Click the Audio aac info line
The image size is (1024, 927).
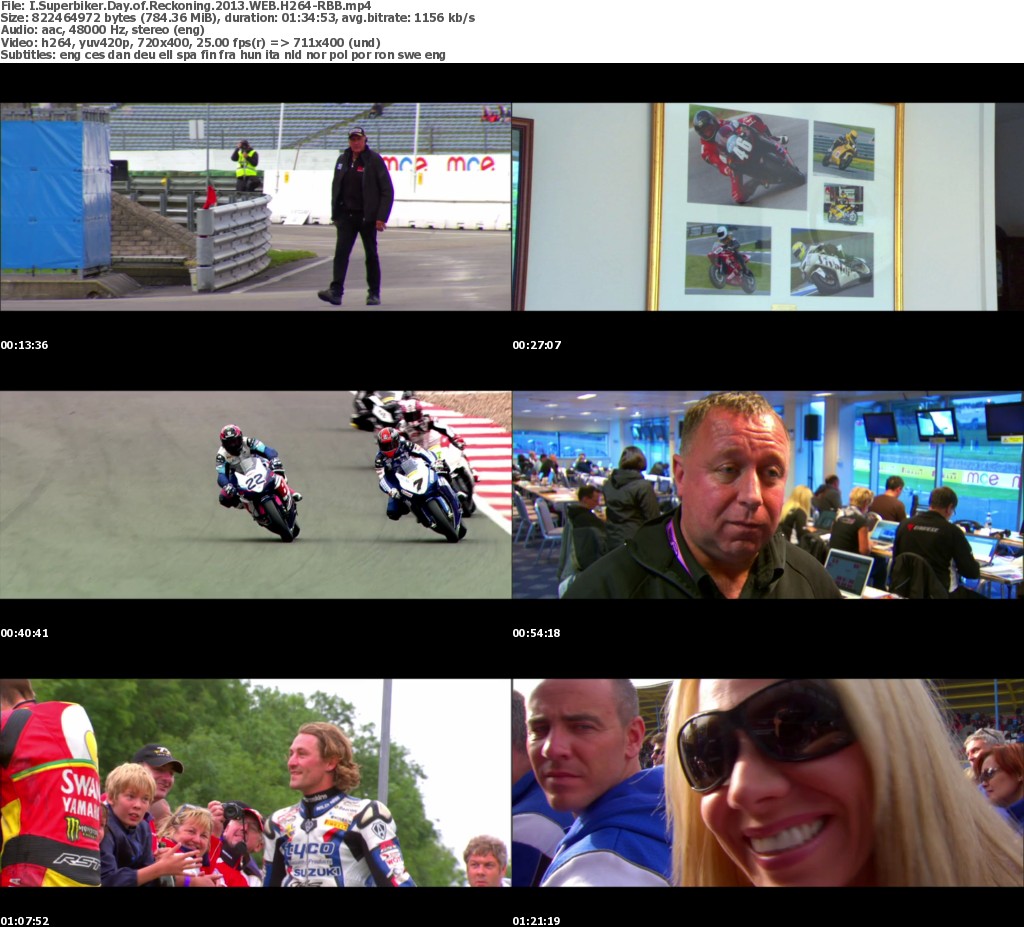(x=103, y=30)
